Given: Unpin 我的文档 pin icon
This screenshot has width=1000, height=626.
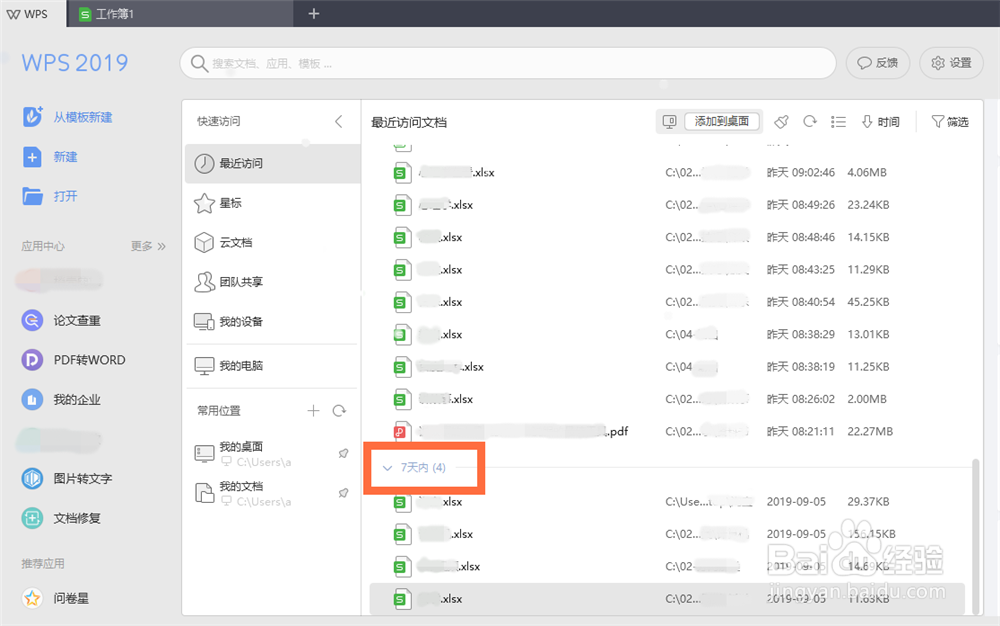Looking at the screenshot, I should [343, 493].
